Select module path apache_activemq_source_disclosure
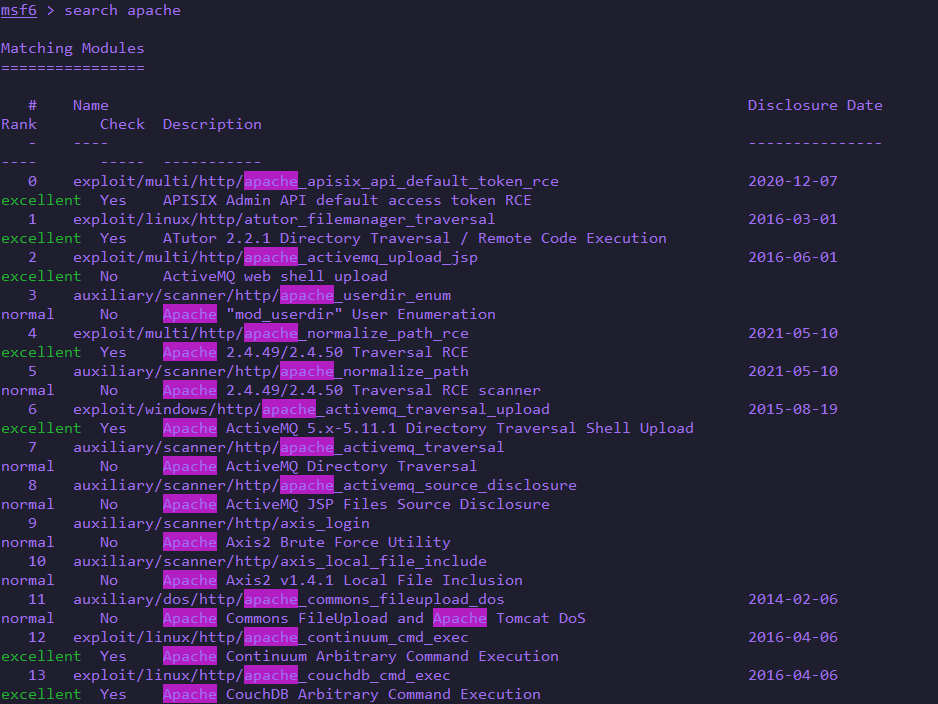Image resolution: width=938 pixels, height=704 pixels. click(x=325, y=485)
